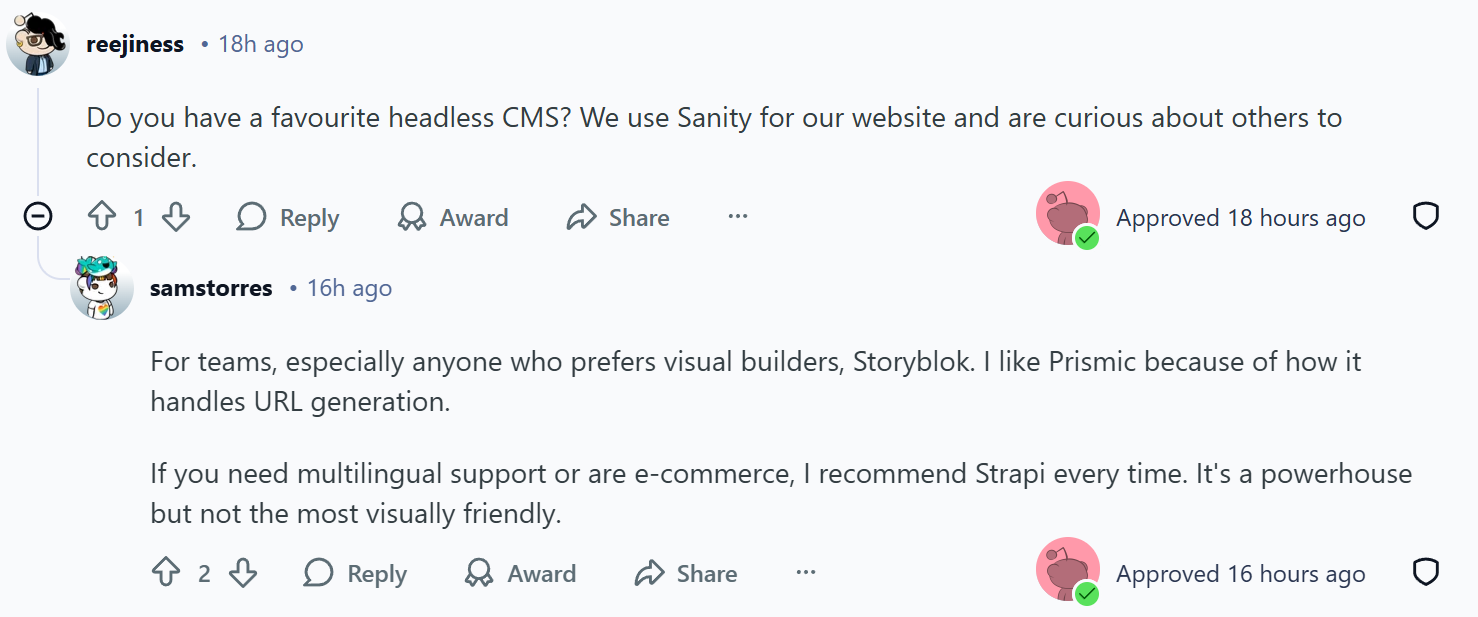
Task: Click samstorres's avatar image
Action: [102, 288]
